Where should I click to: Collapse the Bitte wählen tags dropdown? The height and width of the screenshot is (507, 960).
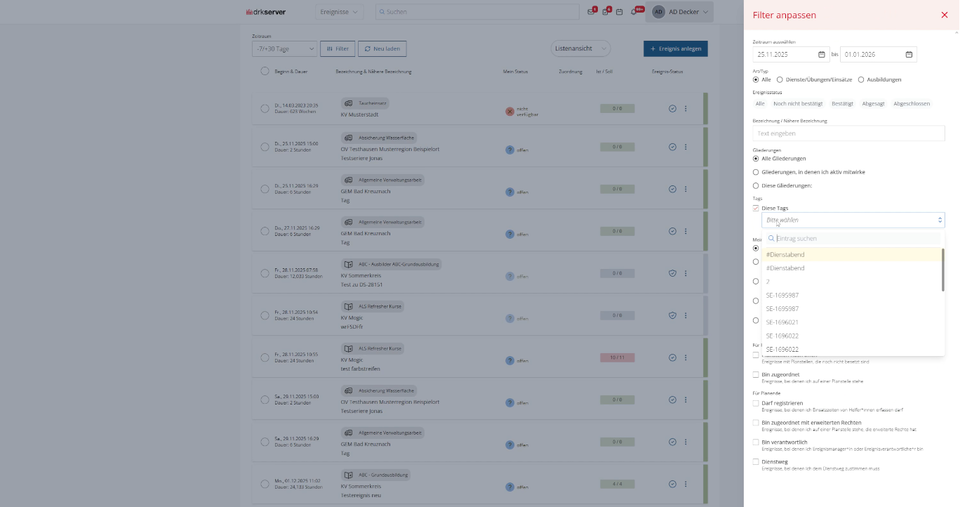(939, 220)
